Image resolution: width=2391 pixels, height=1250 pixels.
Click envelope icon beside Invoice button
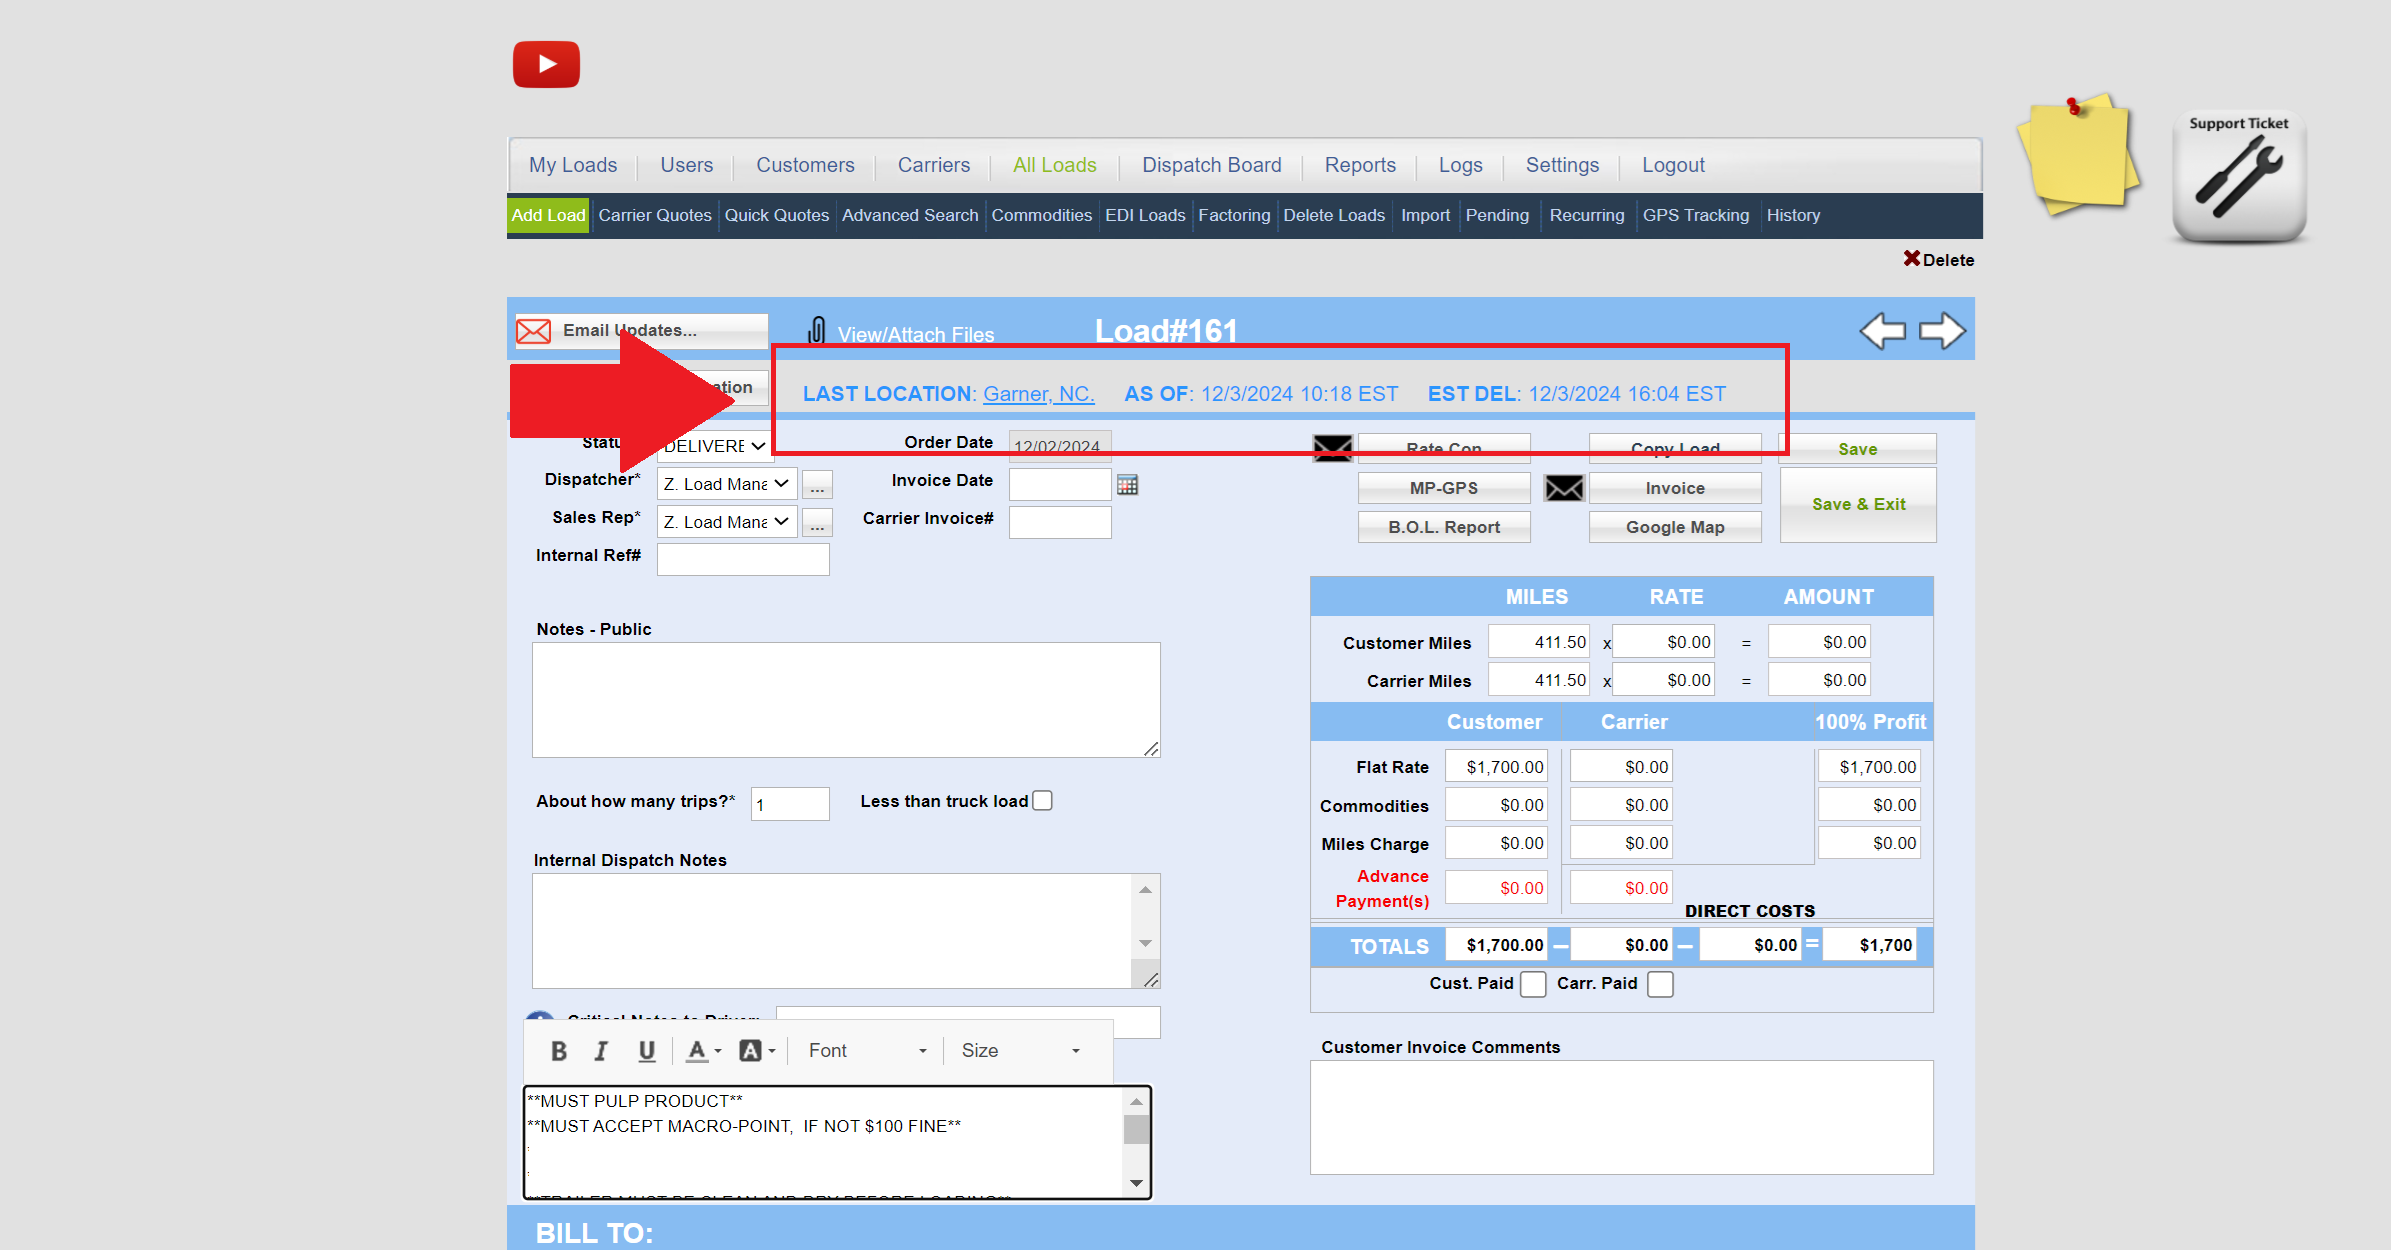(1564, 488)
